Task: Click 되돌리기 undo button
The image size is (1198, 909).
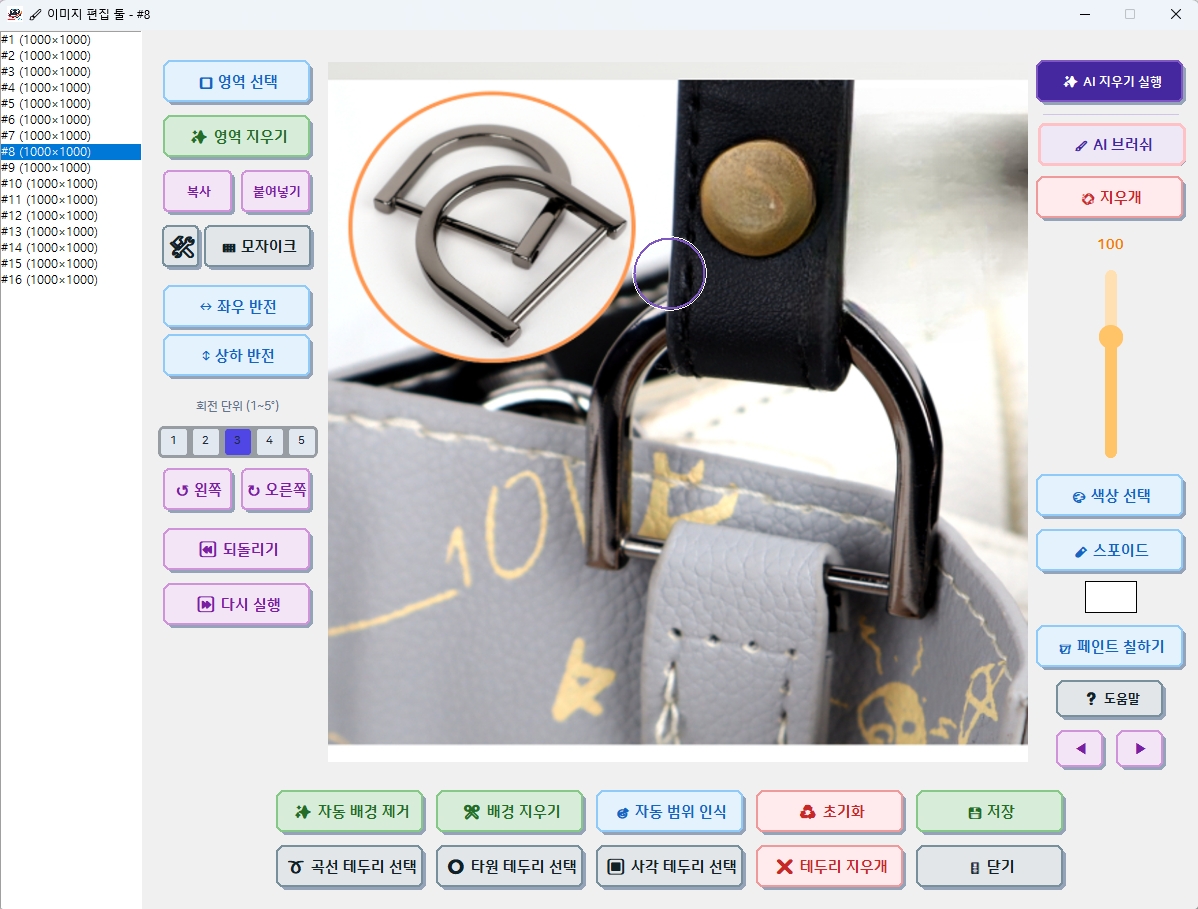Action: pos(238,550)
